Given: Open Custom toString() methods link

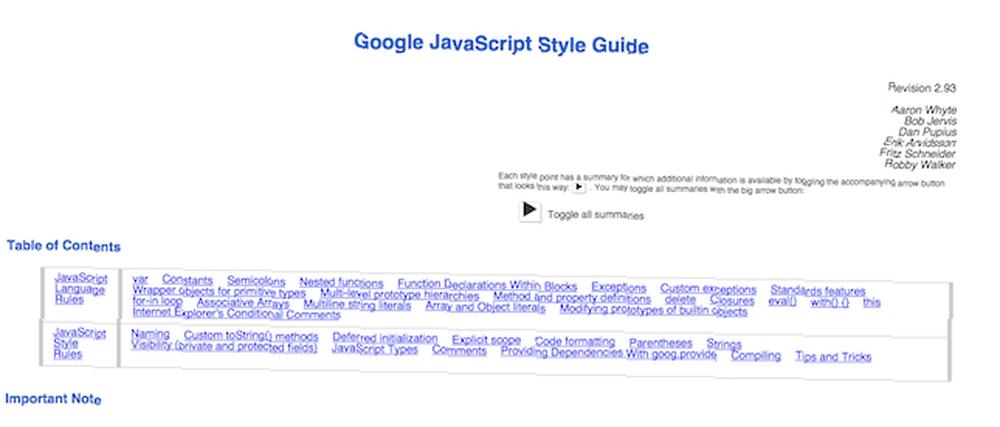Looking at the screenshot, I should (x=251, y=336).
